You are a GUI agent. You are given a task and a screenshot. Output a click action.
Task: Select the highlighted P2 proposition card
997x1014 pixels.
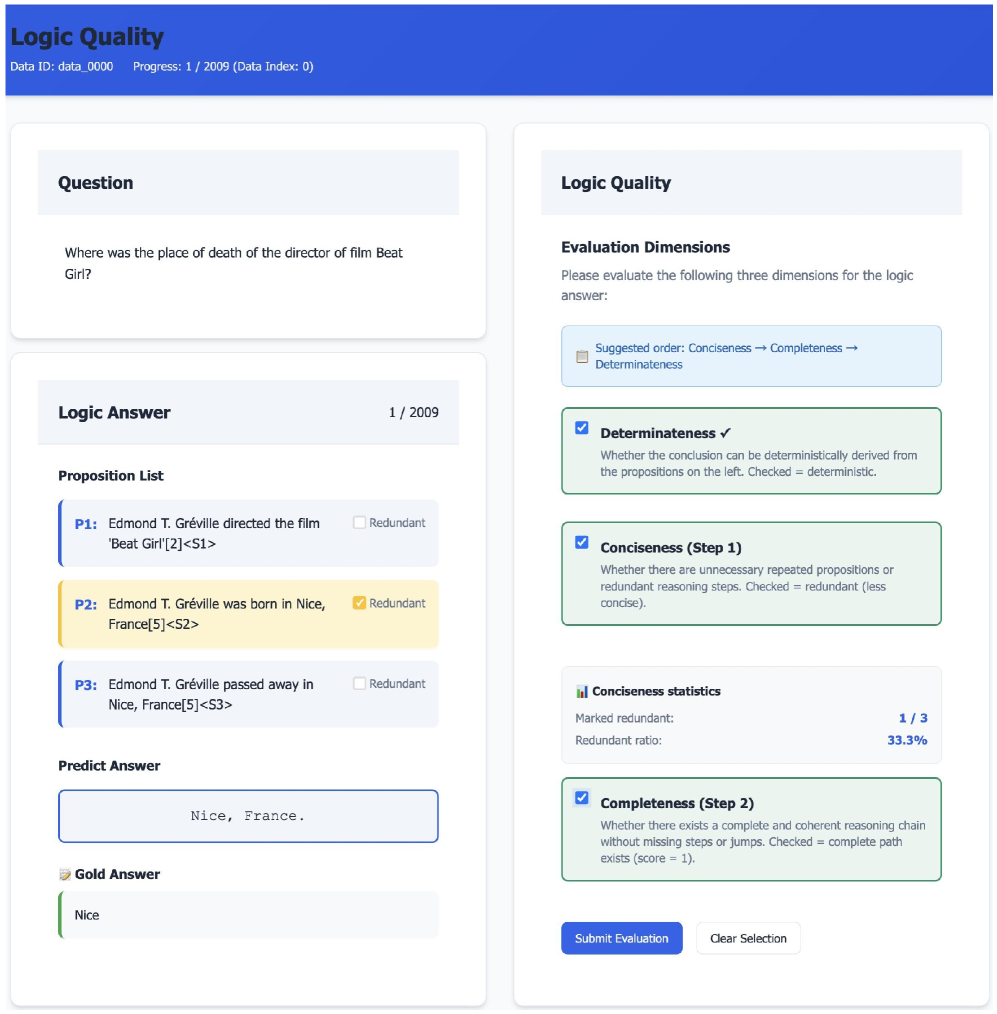[216, 614]
